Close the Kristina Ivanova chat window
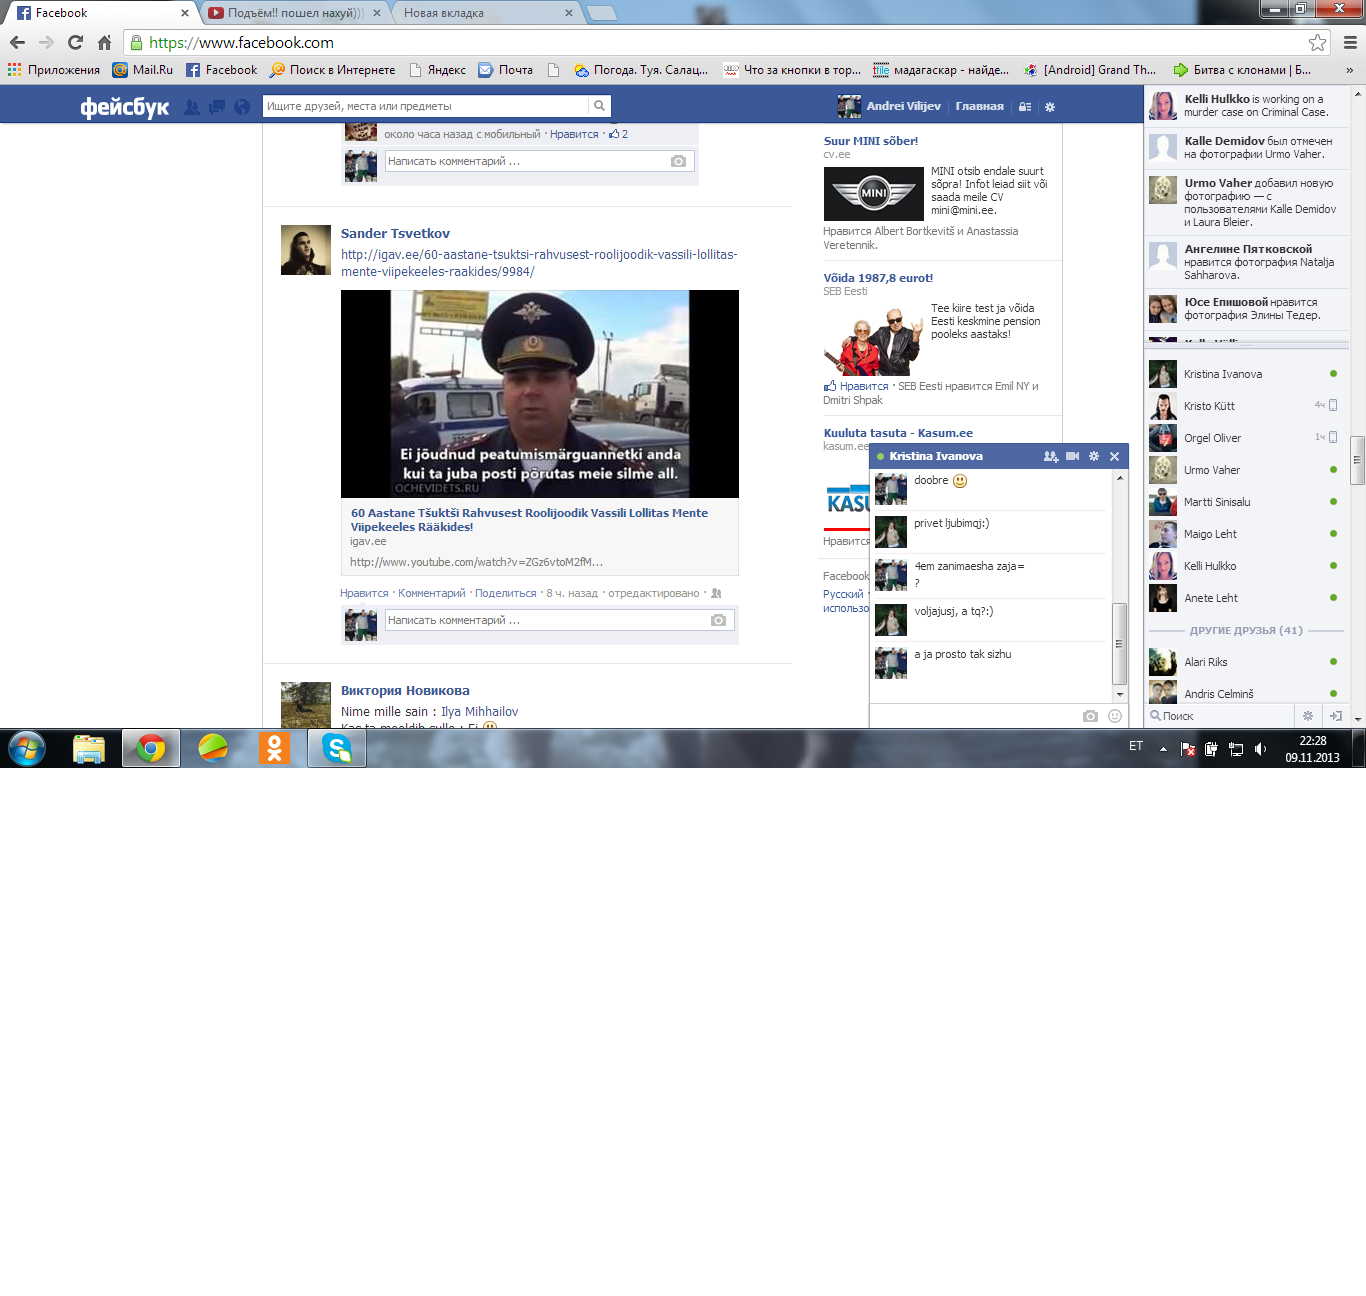The image size is (1366, 1296). [1114, 456]
